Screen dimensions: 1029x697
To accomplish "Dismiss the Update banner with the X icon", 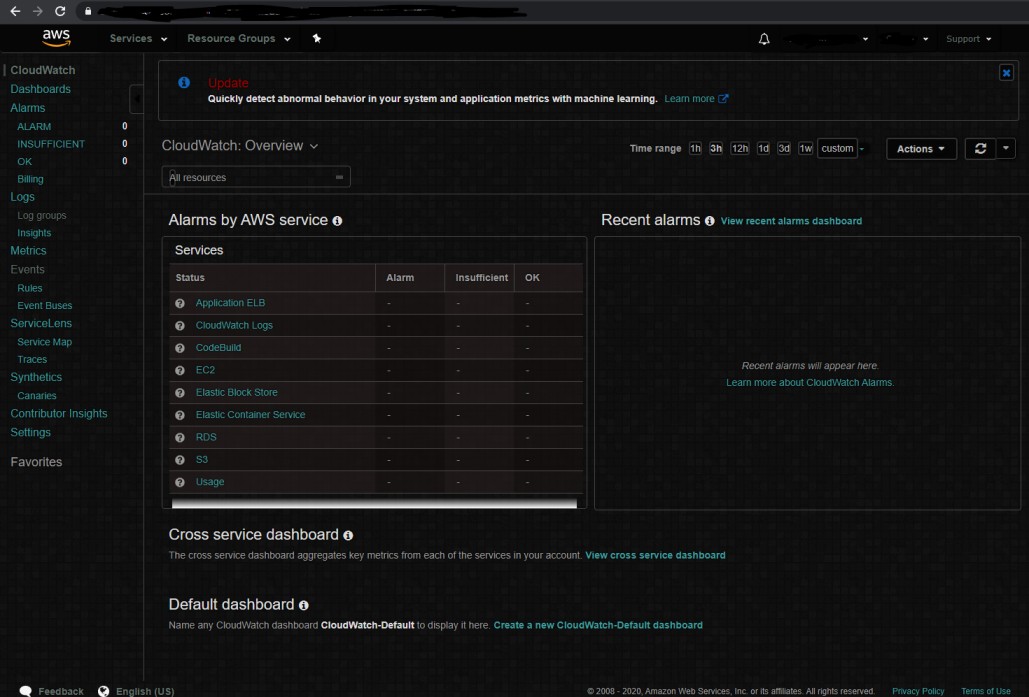I will (1006, 73).
